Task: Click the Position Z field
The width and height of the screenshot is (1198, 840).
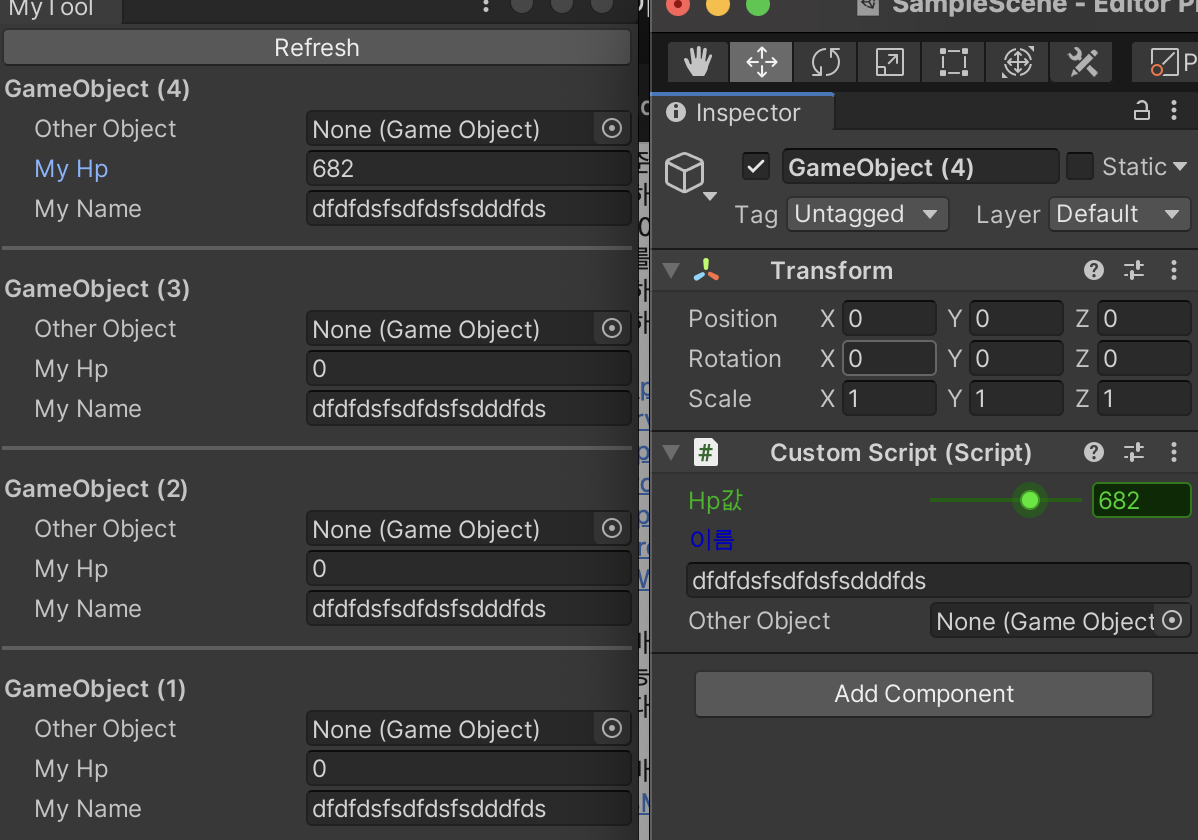Action: tap(1144, 318)
